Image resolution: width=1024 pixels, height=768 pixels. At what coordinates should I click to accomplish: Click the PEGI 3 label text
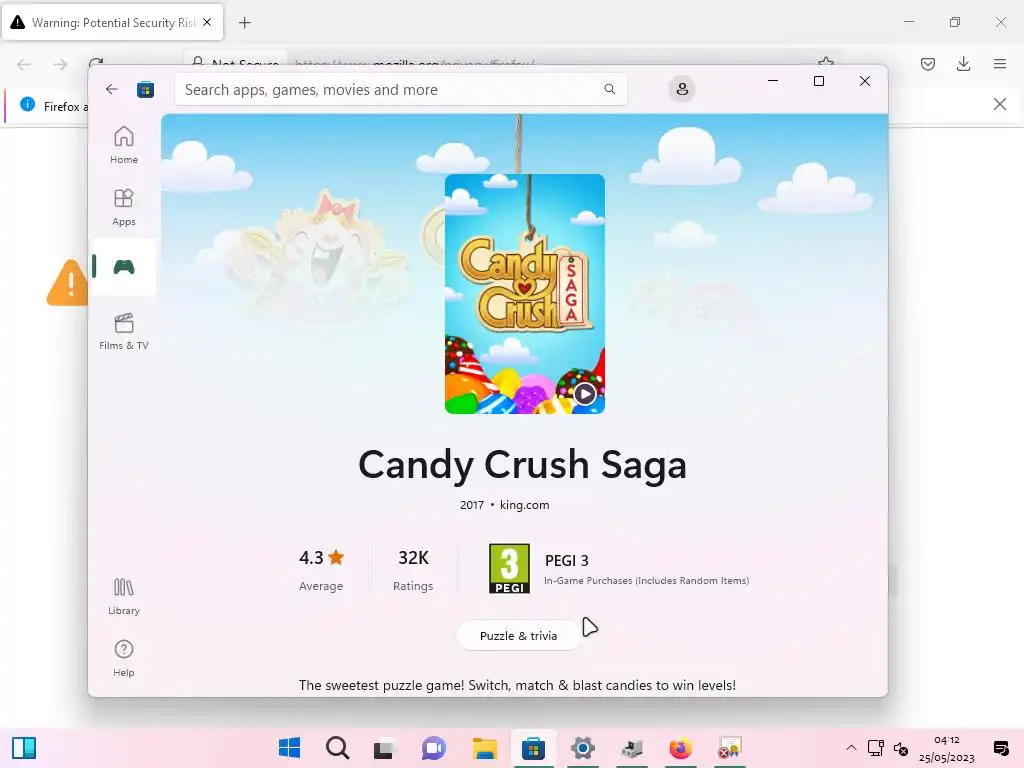[x=566, y=560]
